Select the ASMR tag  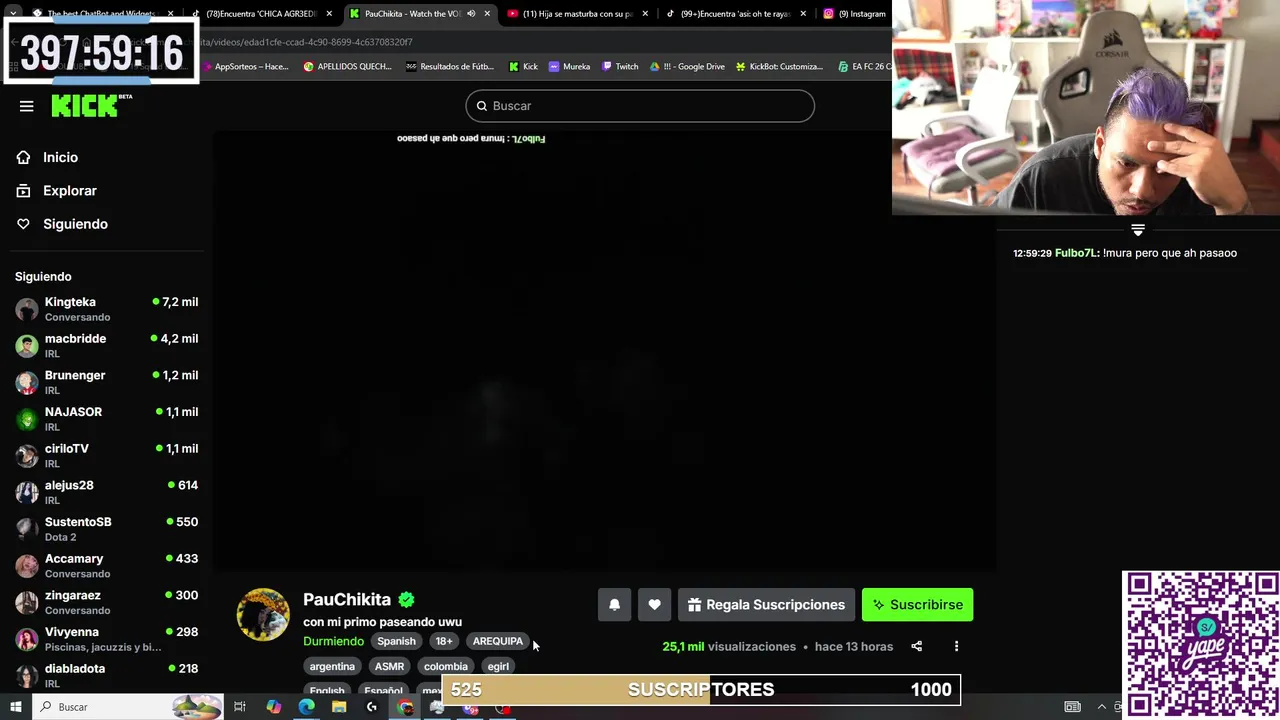(x=389, y=666)
